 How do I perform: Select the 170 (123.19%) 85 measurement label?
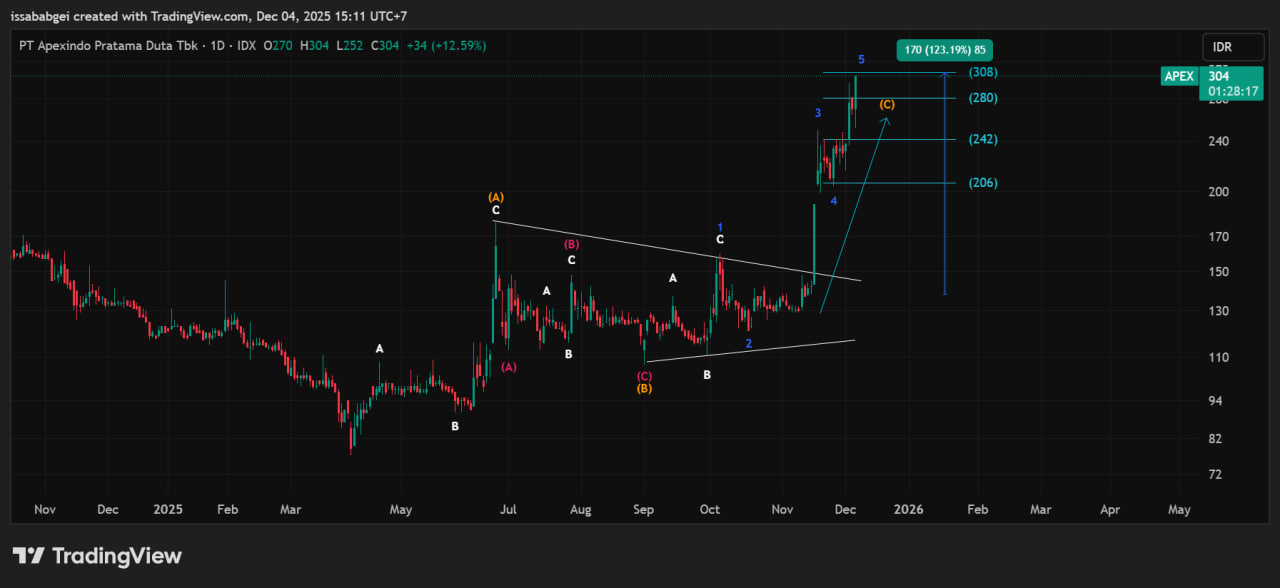[946, 51]
